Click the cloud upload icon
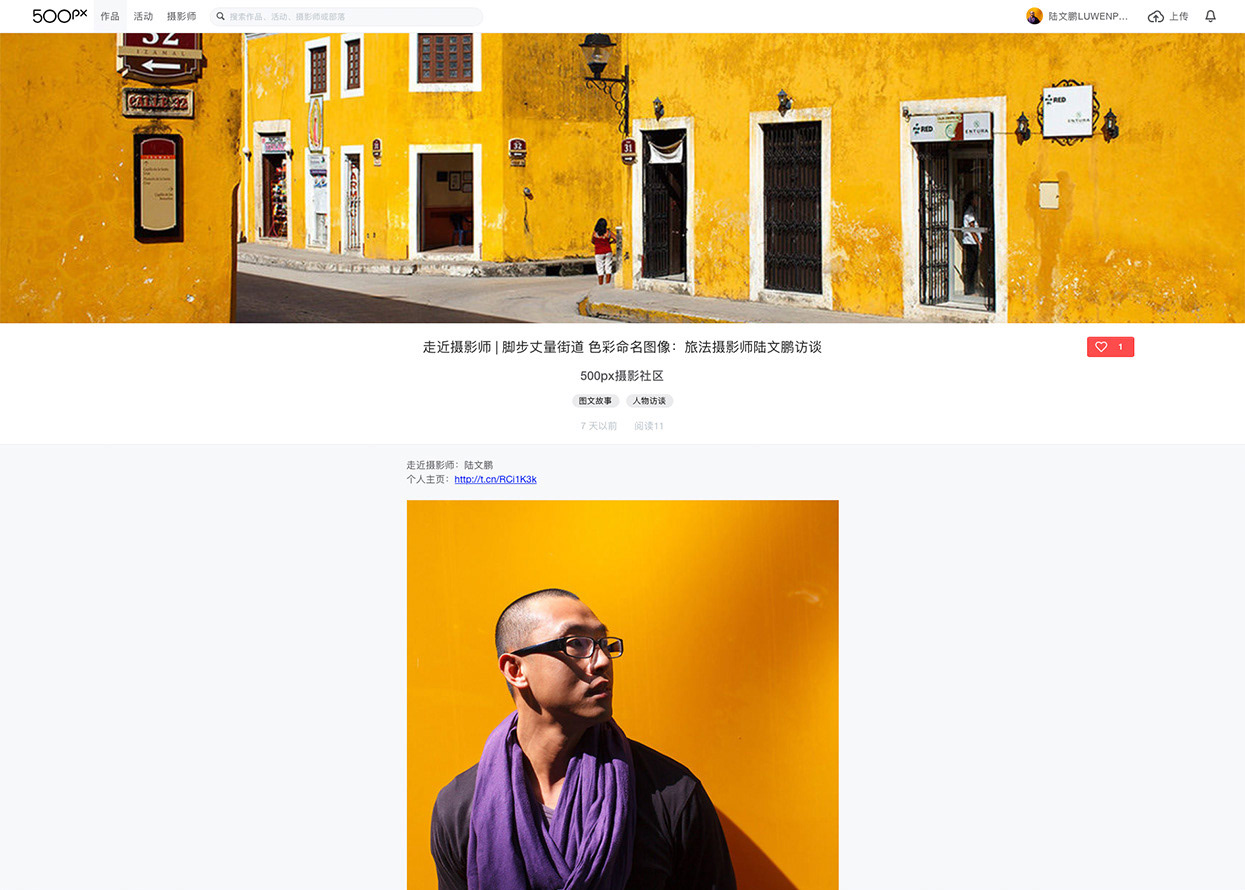1245x890 pixels. pos(1156,17)
